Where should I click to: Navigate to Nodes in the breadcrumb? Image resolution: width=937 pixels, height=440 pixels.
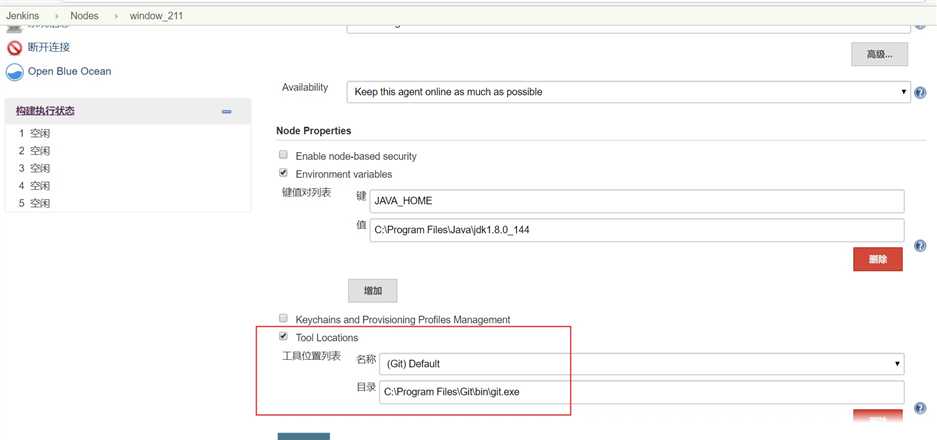pos(84,16)
